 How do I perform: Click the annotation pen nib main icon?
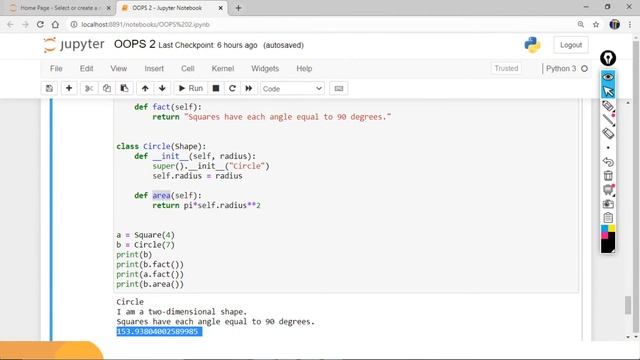click(608, 58)
